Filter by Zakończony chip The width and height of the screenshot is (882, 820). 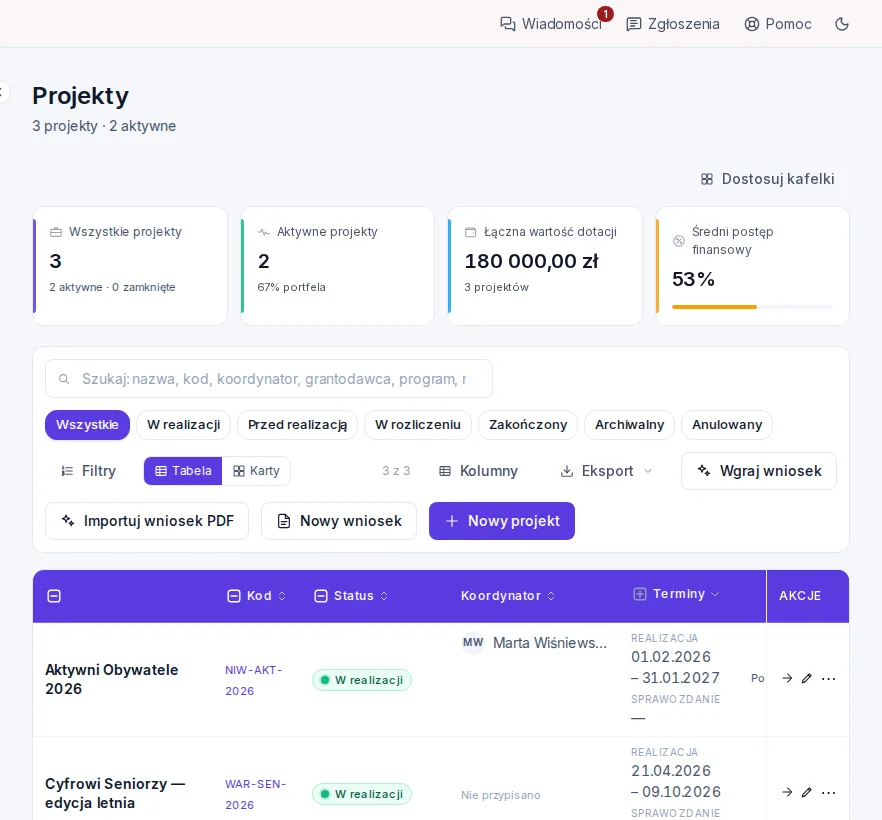528,425
